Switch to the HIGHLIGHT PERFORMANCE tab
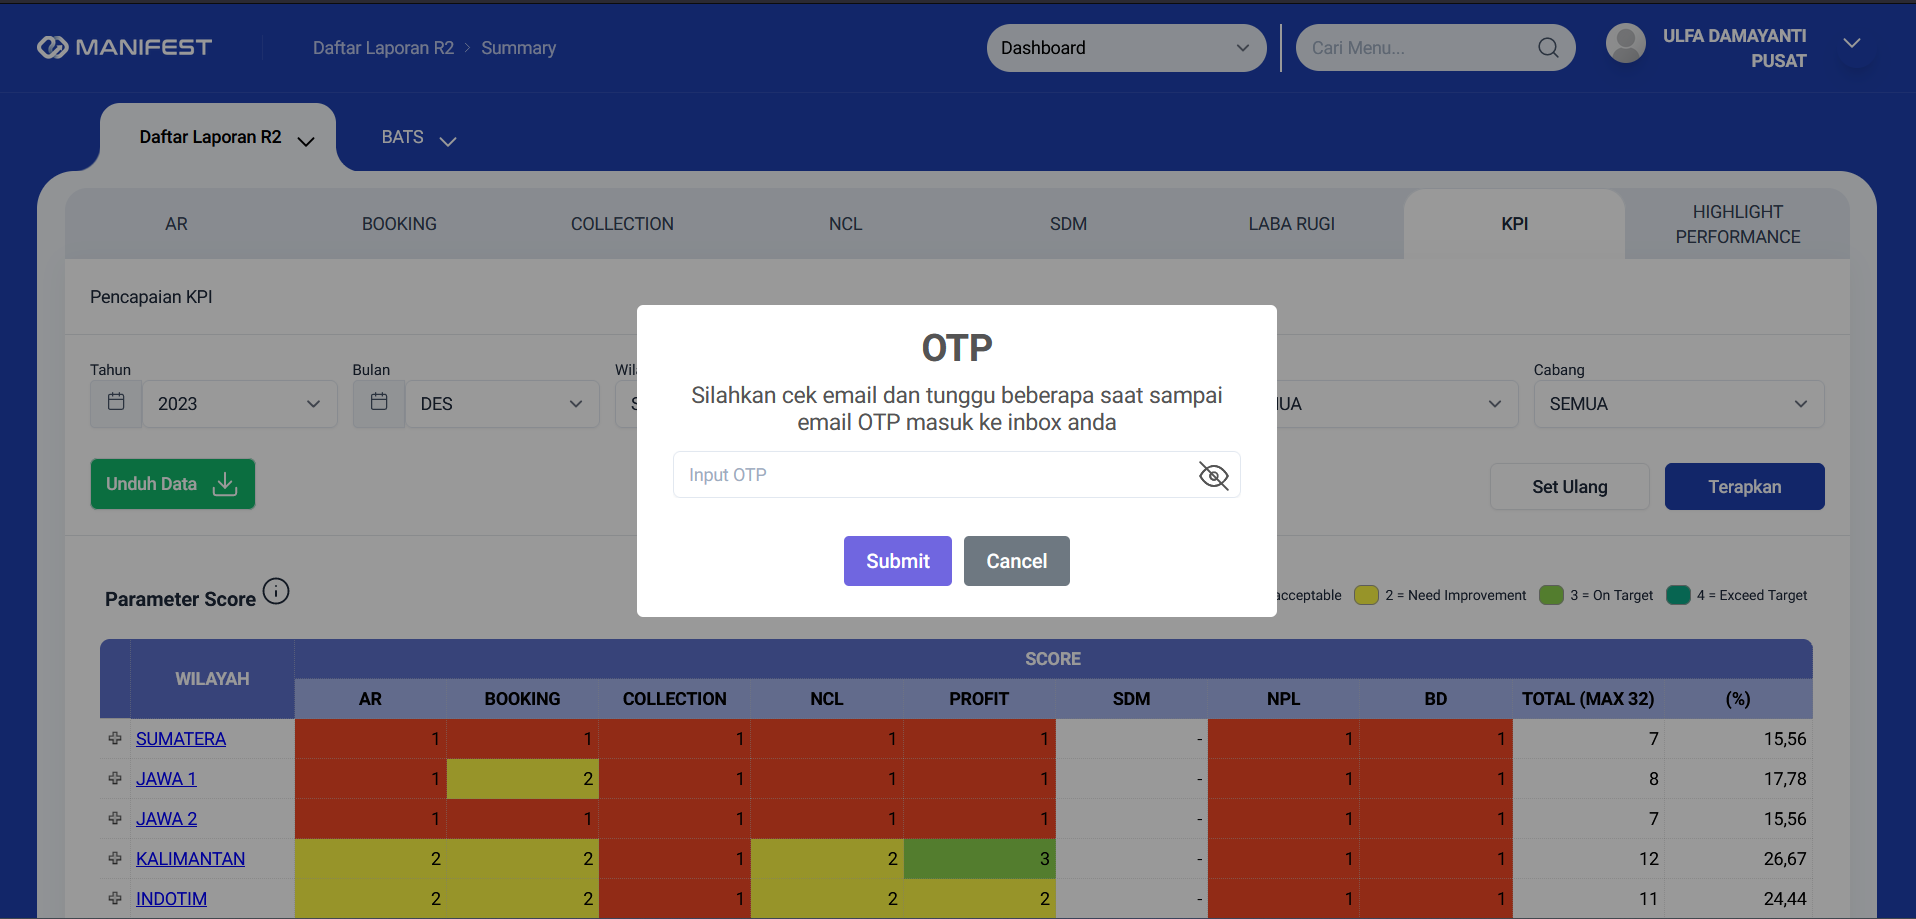The width and height of the screenshot is (1916, 919). (1737, 224)
